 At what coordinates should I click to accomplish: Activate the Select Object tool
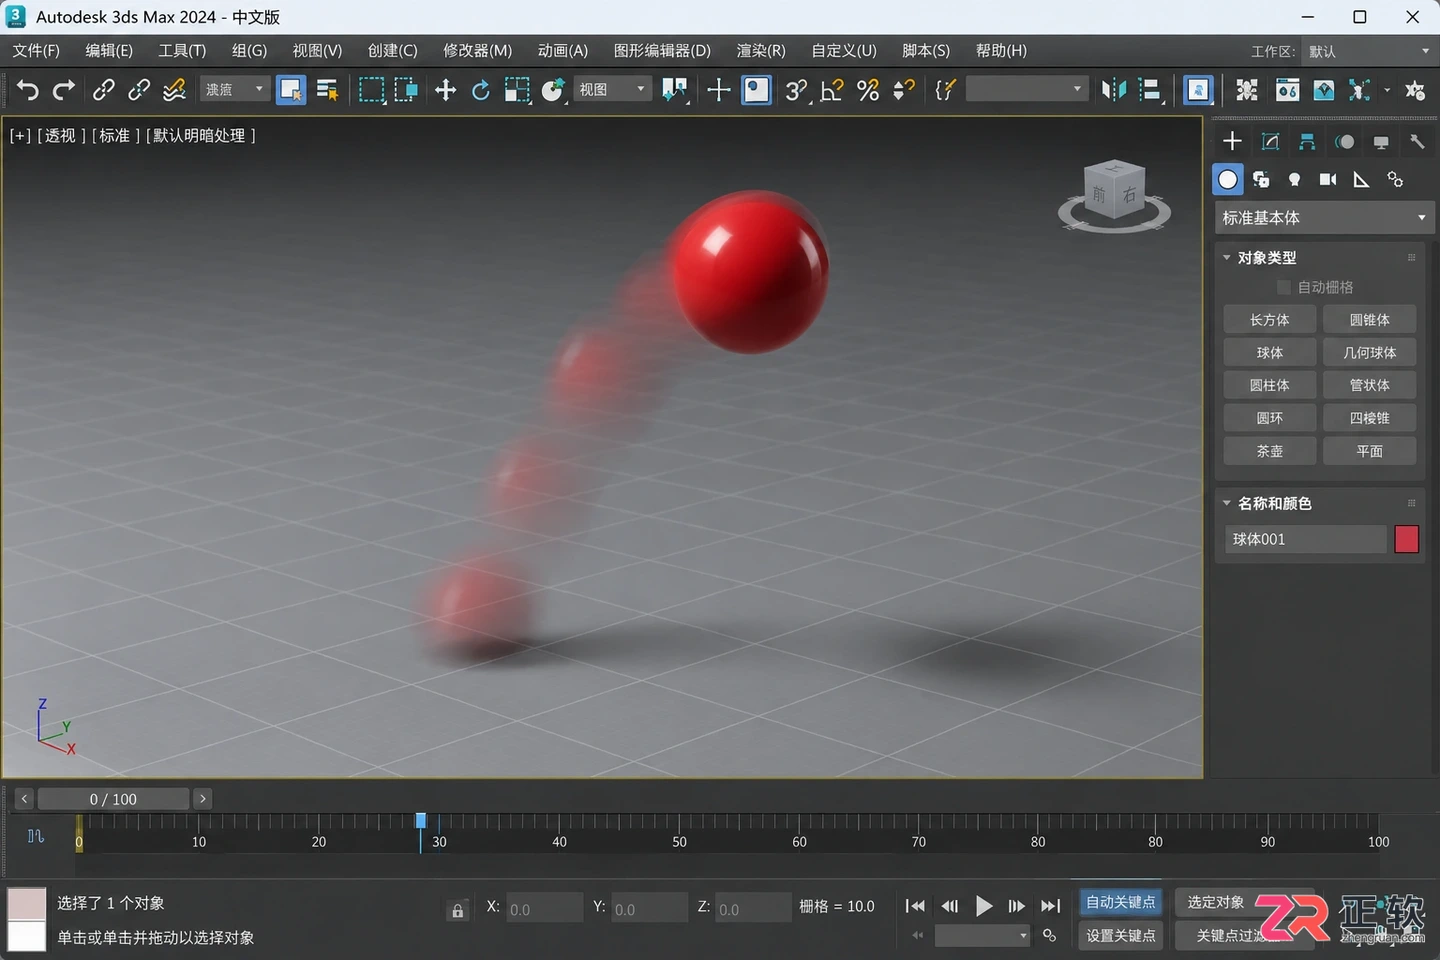291,90
